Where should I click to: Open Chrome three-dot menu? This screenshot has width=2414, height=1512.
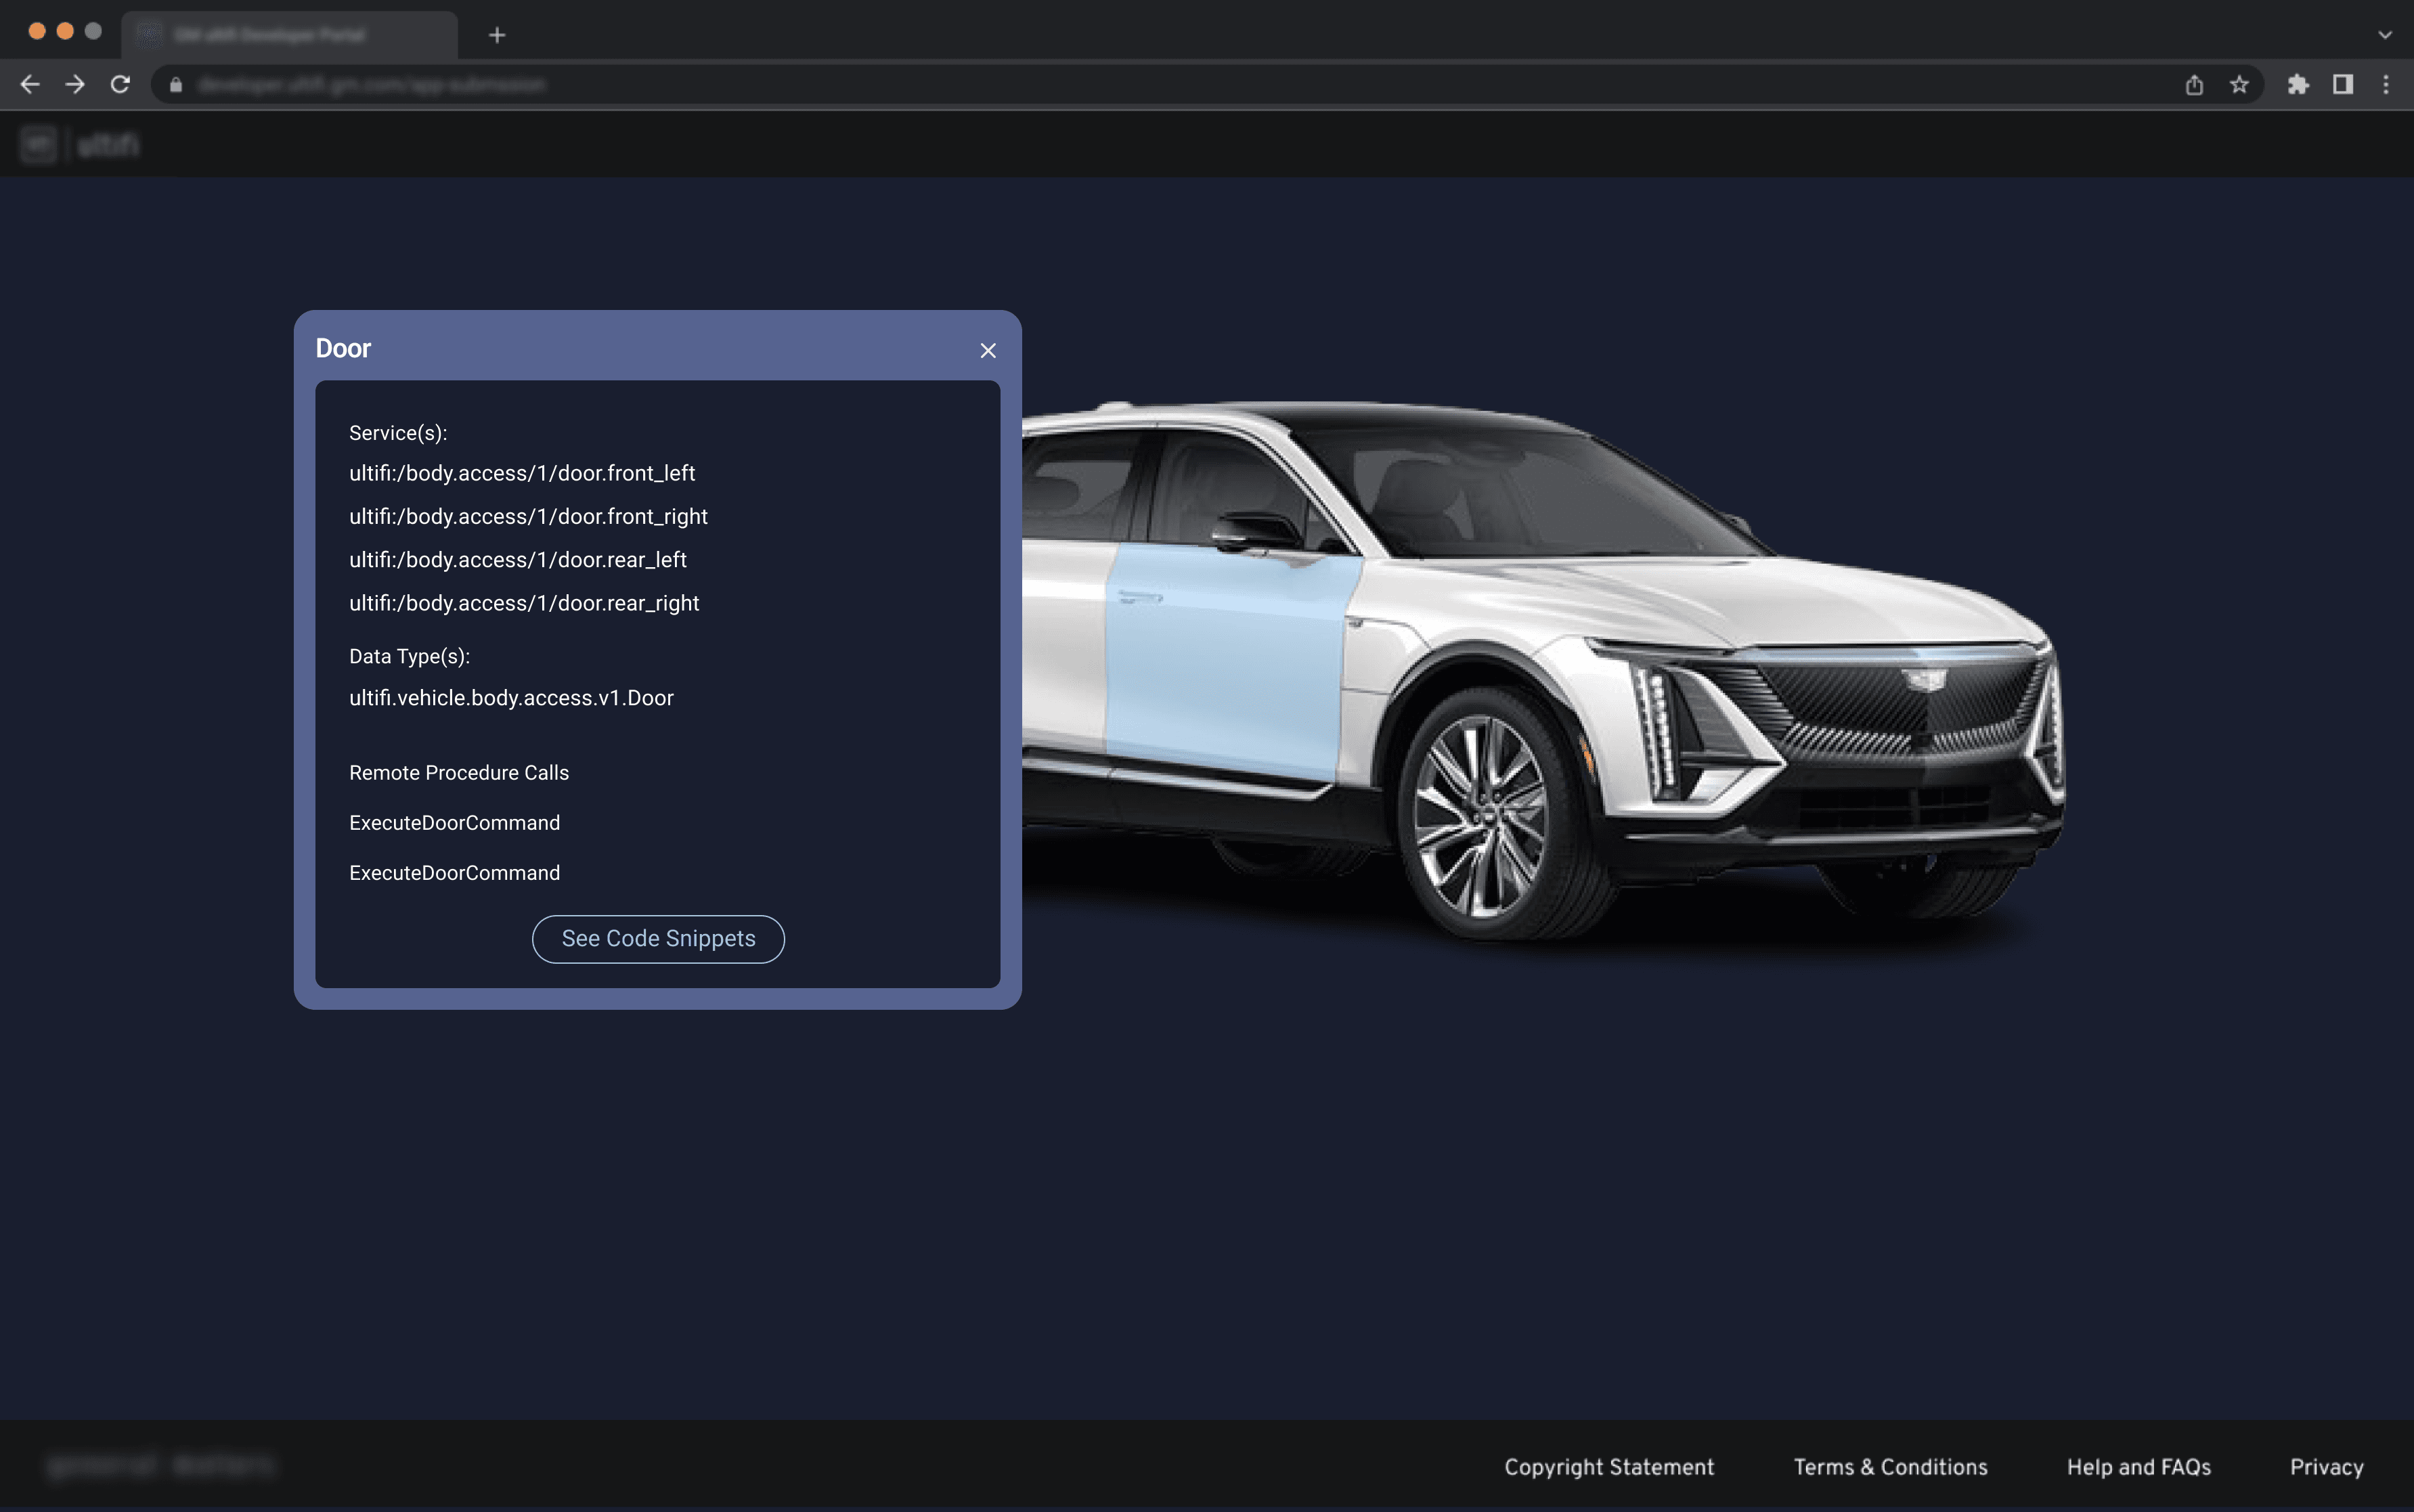2386,85
